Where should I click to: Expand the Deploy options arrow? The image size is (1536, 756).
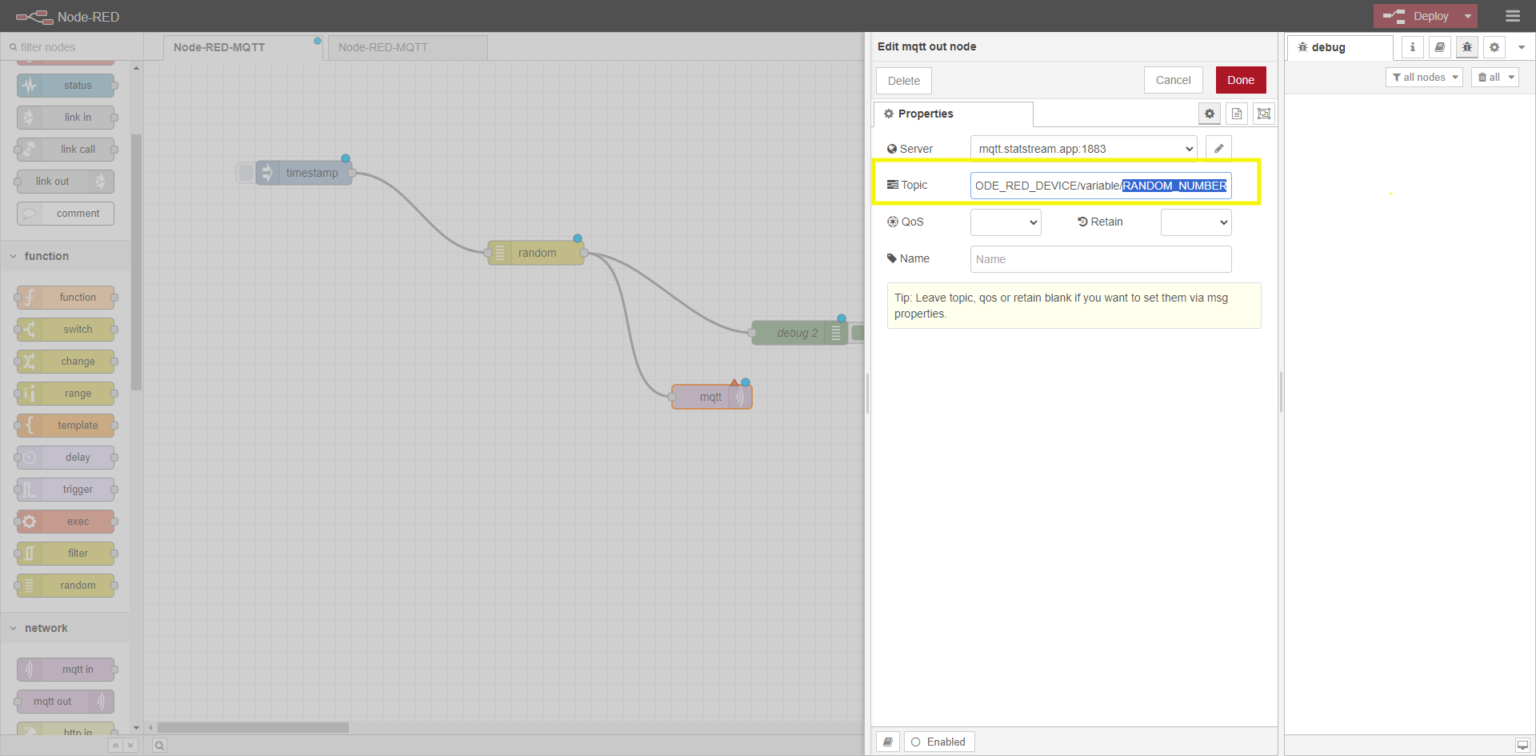coord(1467,16)
